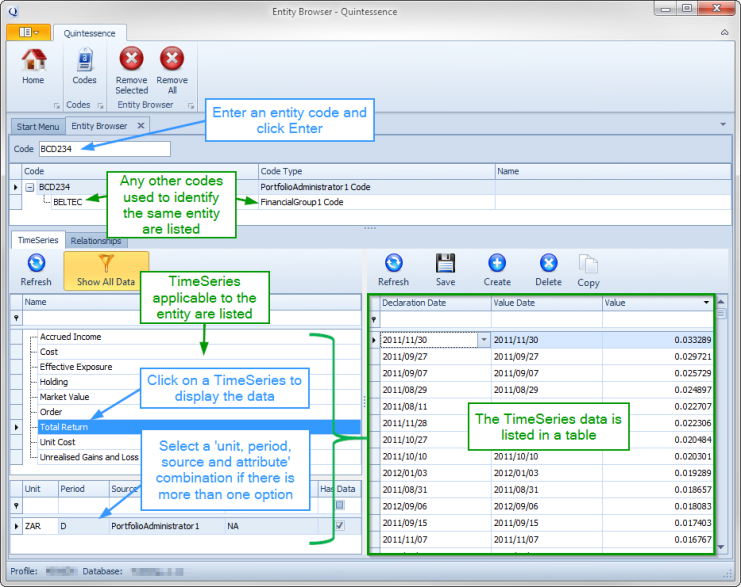Collapse the BCD234 code node
Viewport: 741px width, 587px height.
(30, 187)
